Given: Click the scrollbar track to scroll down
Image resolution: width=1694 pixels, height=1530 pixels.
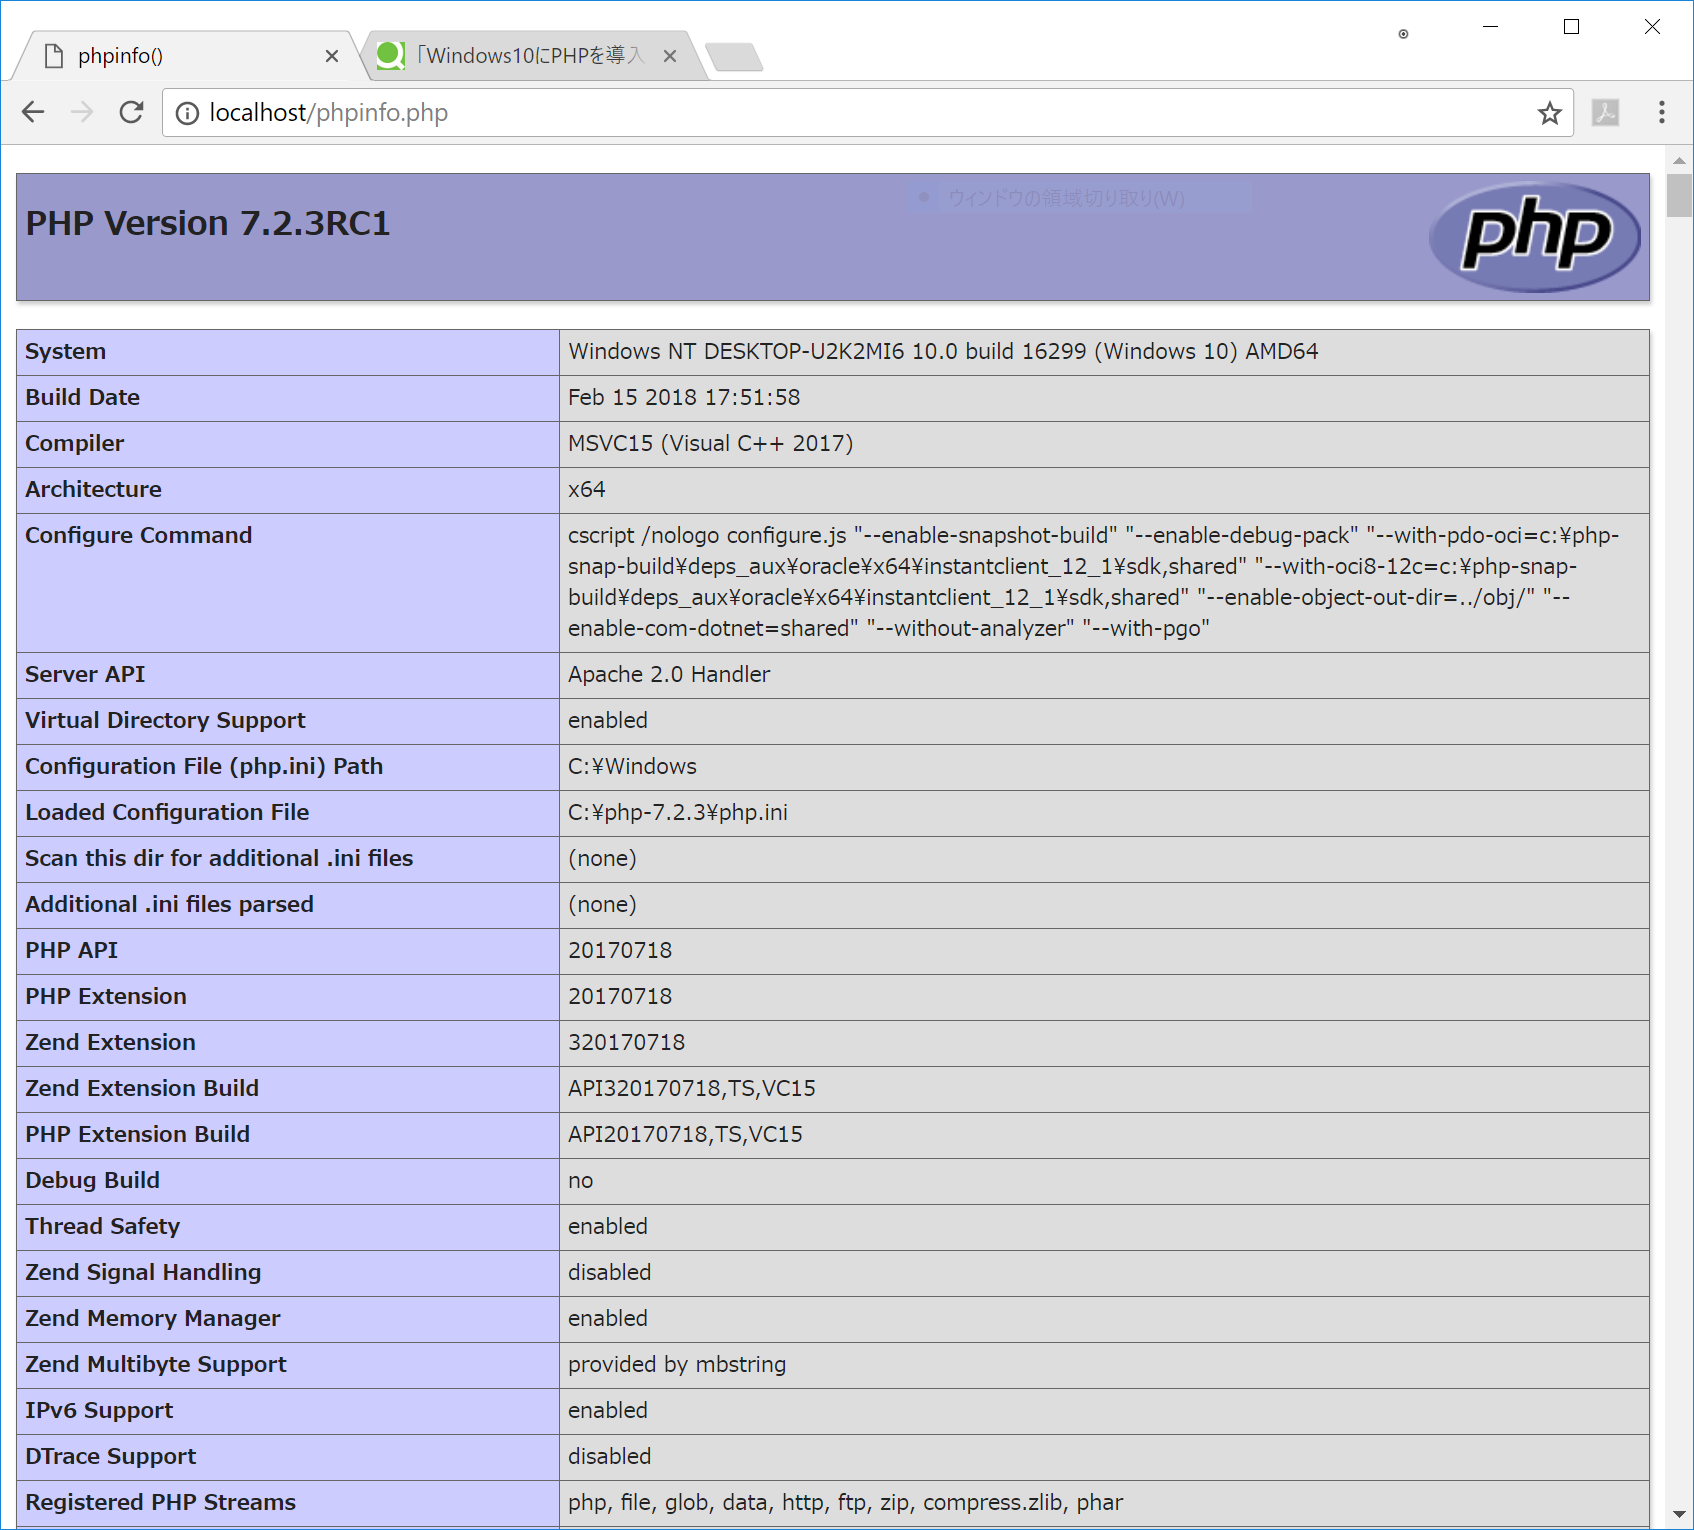Looking at the screenshot, I should 1676,800.
